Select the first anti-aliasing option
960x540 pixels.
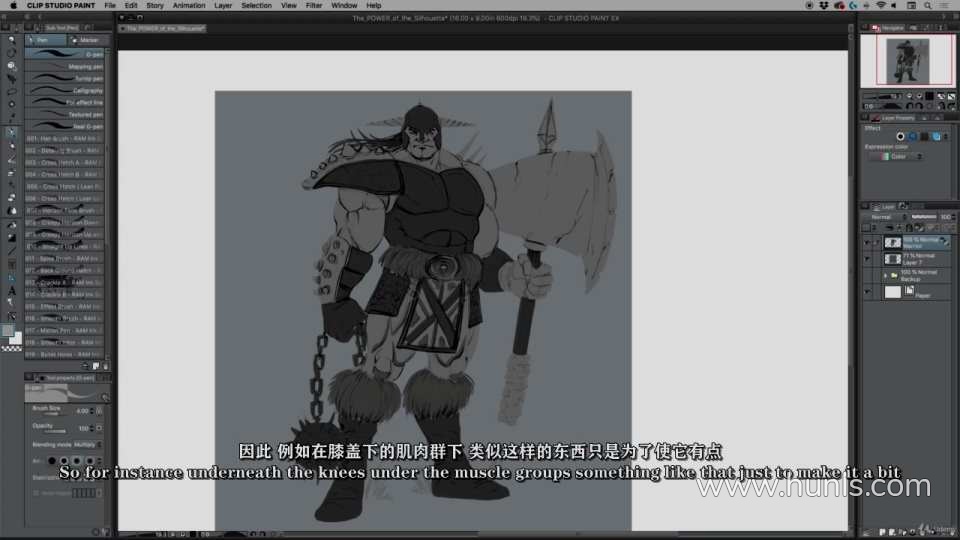coord(51,460)
